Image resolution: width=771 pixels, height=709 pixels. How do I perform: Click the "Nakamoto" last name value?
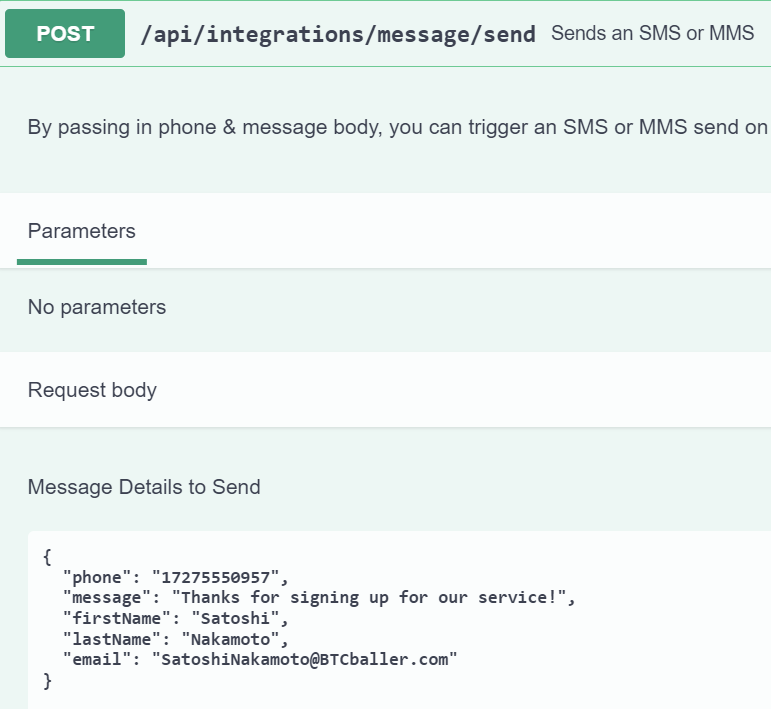234,639
